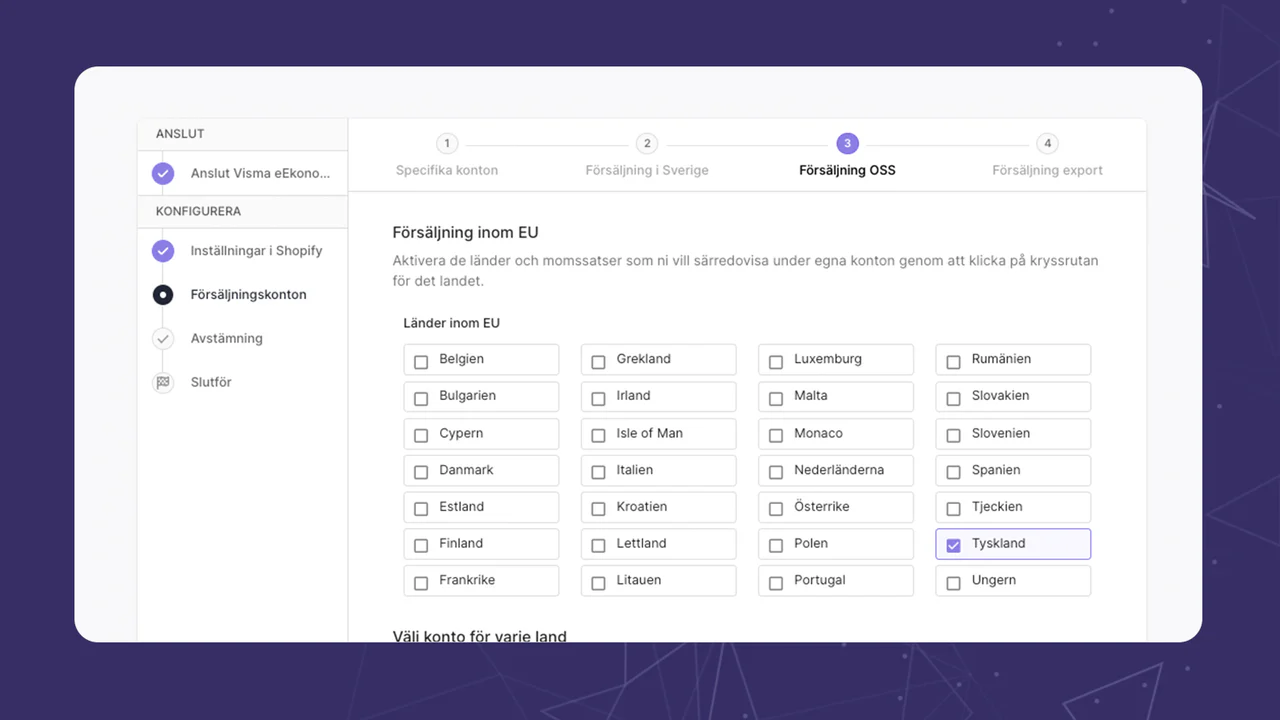Tick the Litauen checkbox
The image size is (1280, 720).
coord(598,582)
